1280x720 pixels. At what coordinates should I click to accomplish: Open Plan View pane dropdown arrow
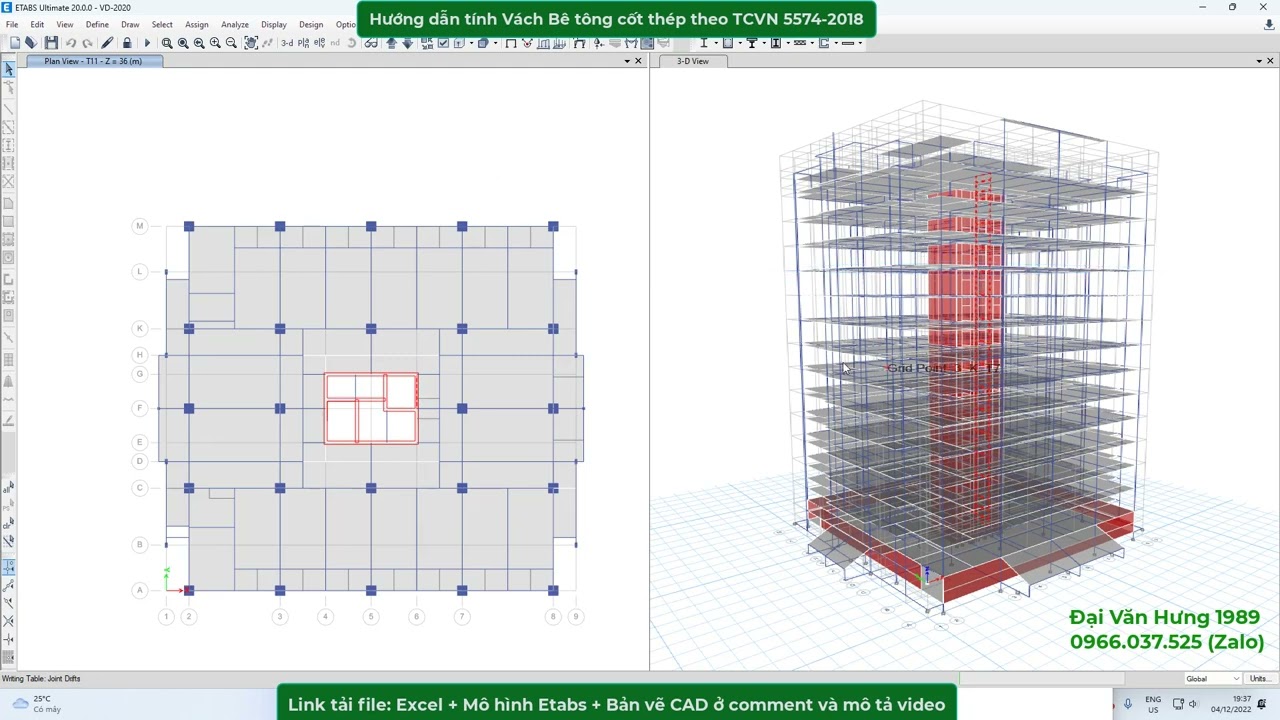[627, 61]
